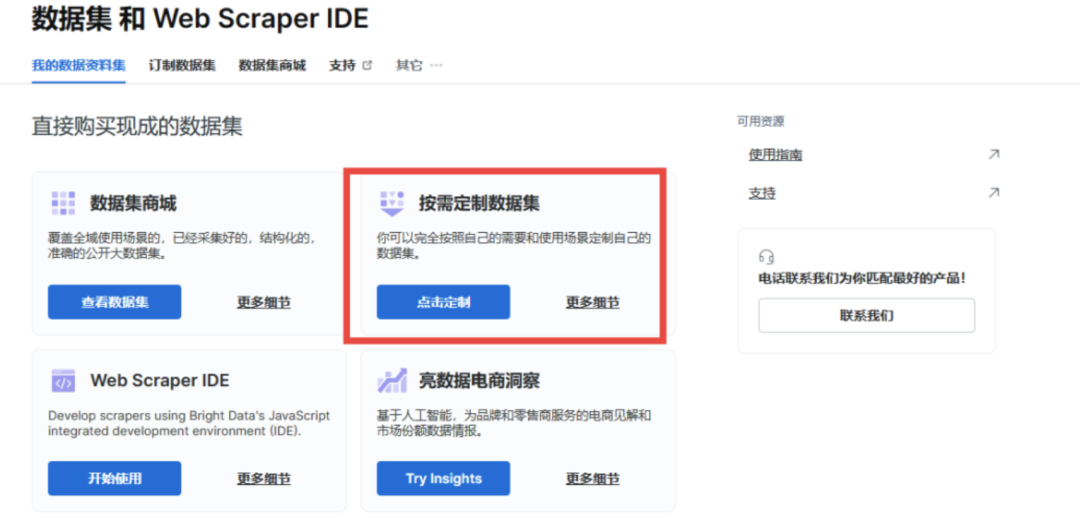Open 更多细节 link in 数据集商城 card
The width and height of the screenshot is (1080, 521).
tap(264, 303)
